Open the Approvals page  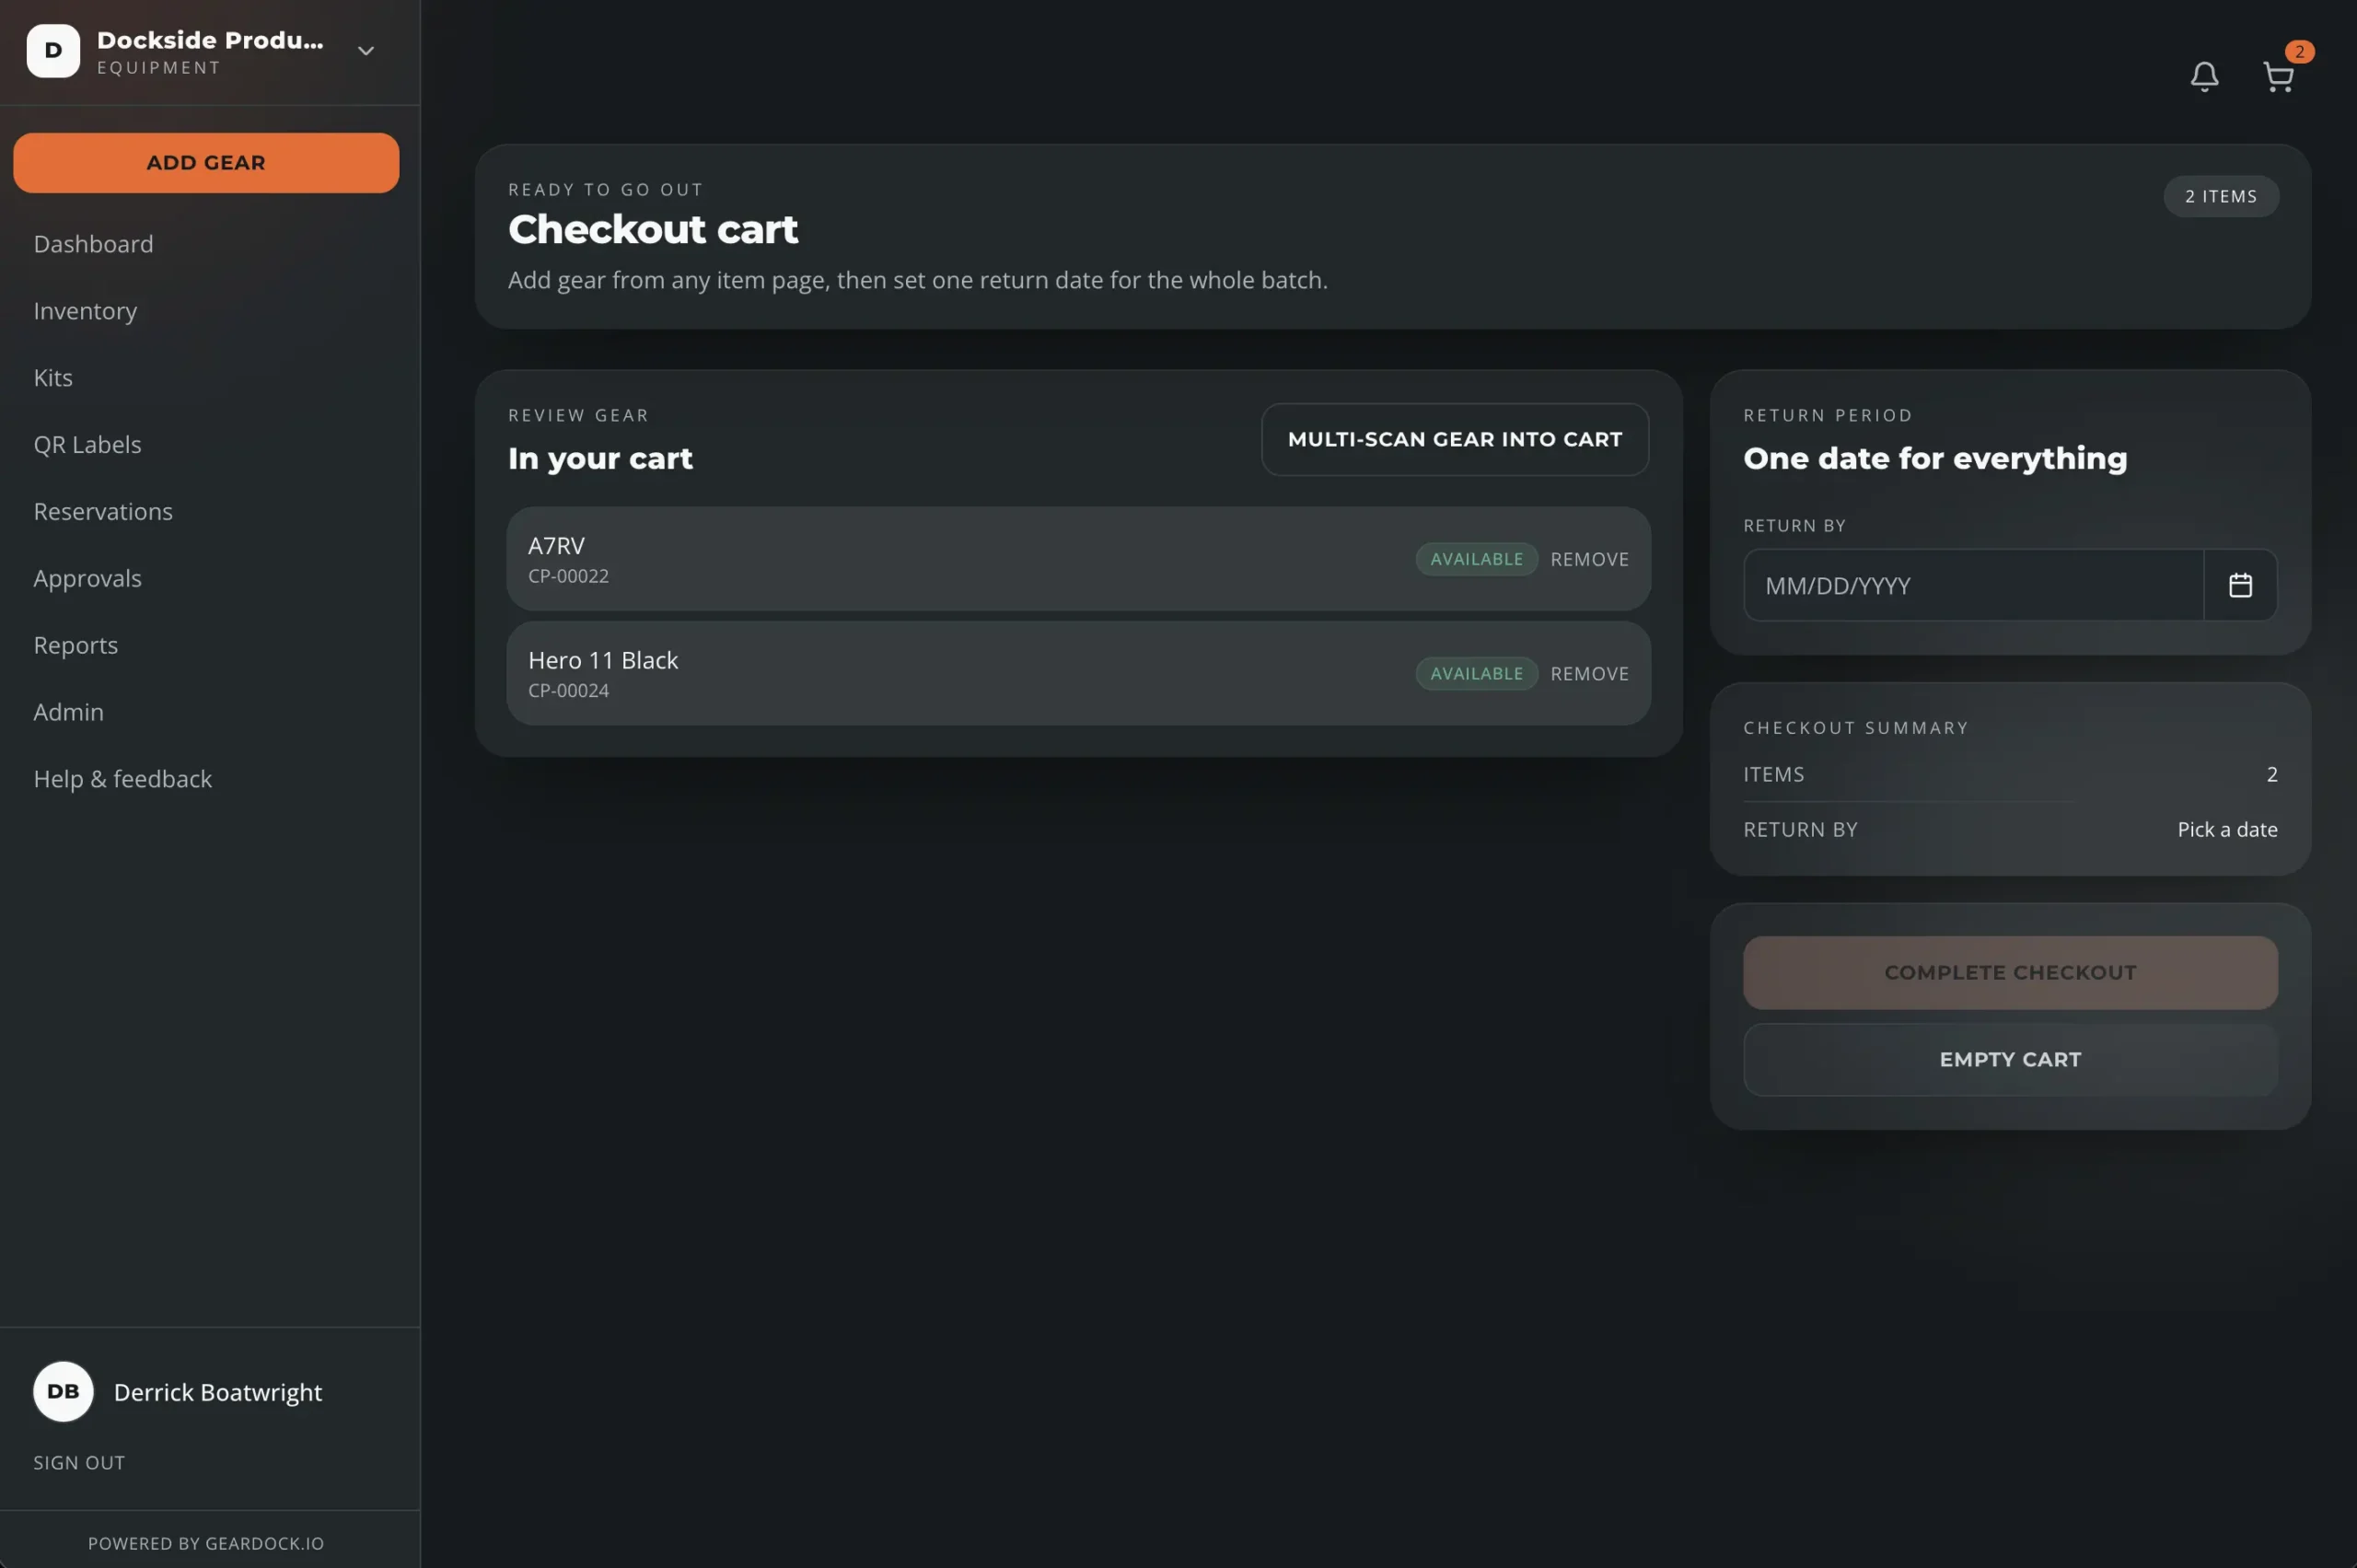click(87, 579)
